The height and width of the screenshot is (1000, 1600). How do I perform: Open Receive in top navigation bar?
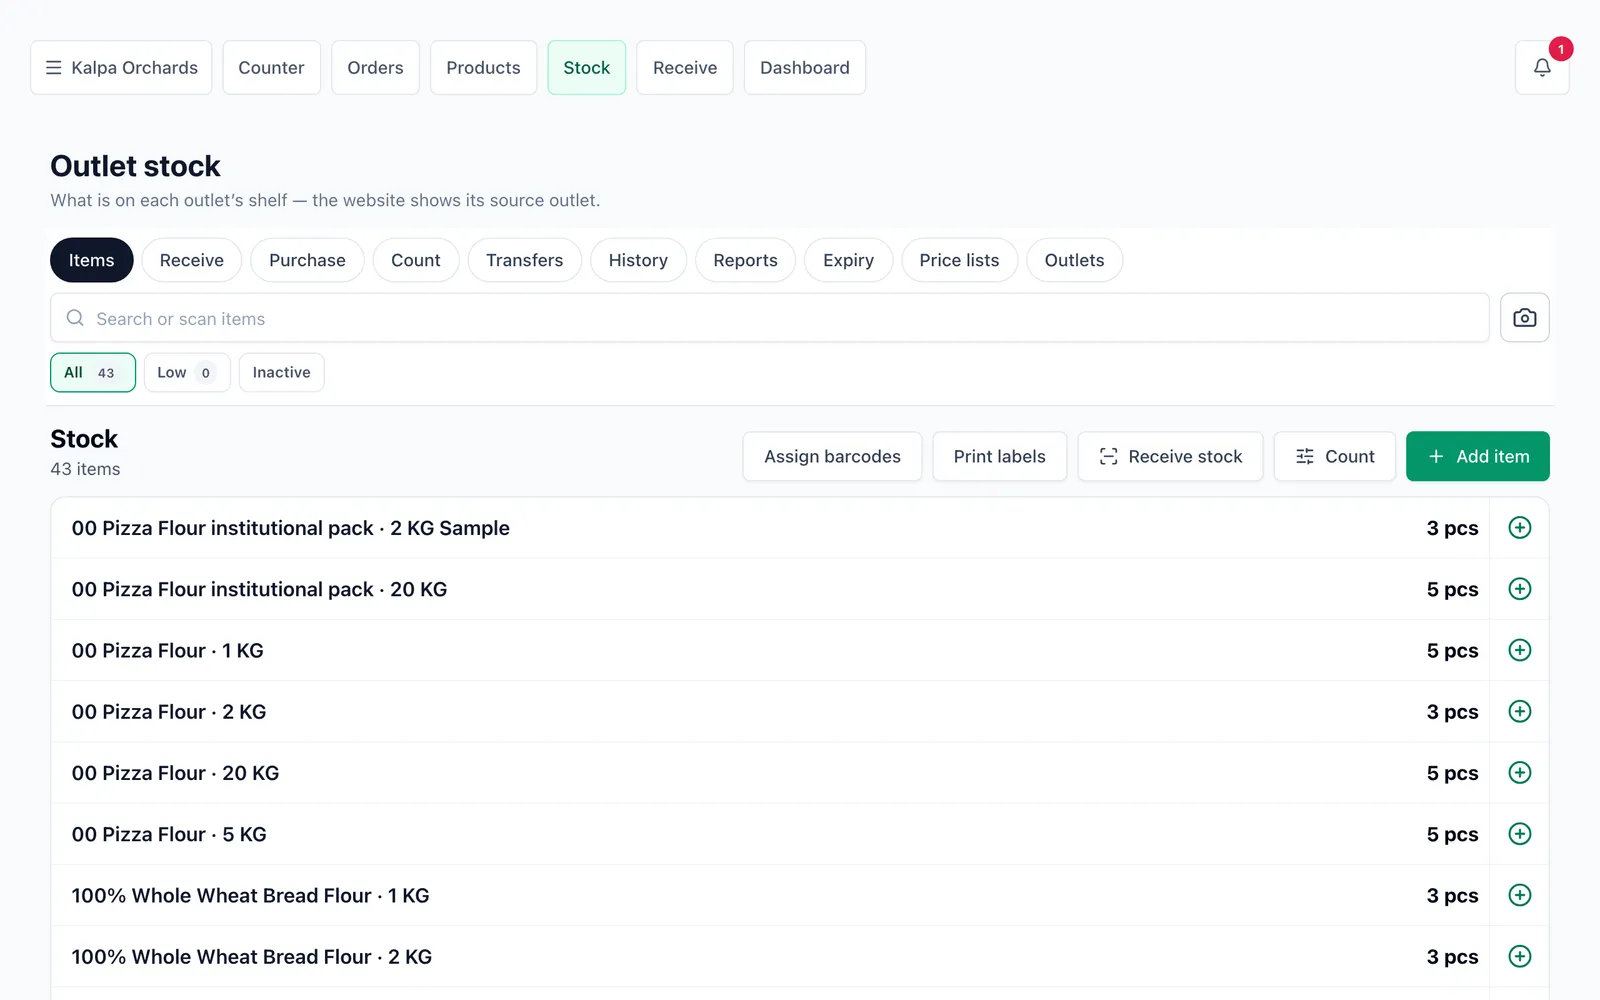pyautogui.click(x=684, y=67)
